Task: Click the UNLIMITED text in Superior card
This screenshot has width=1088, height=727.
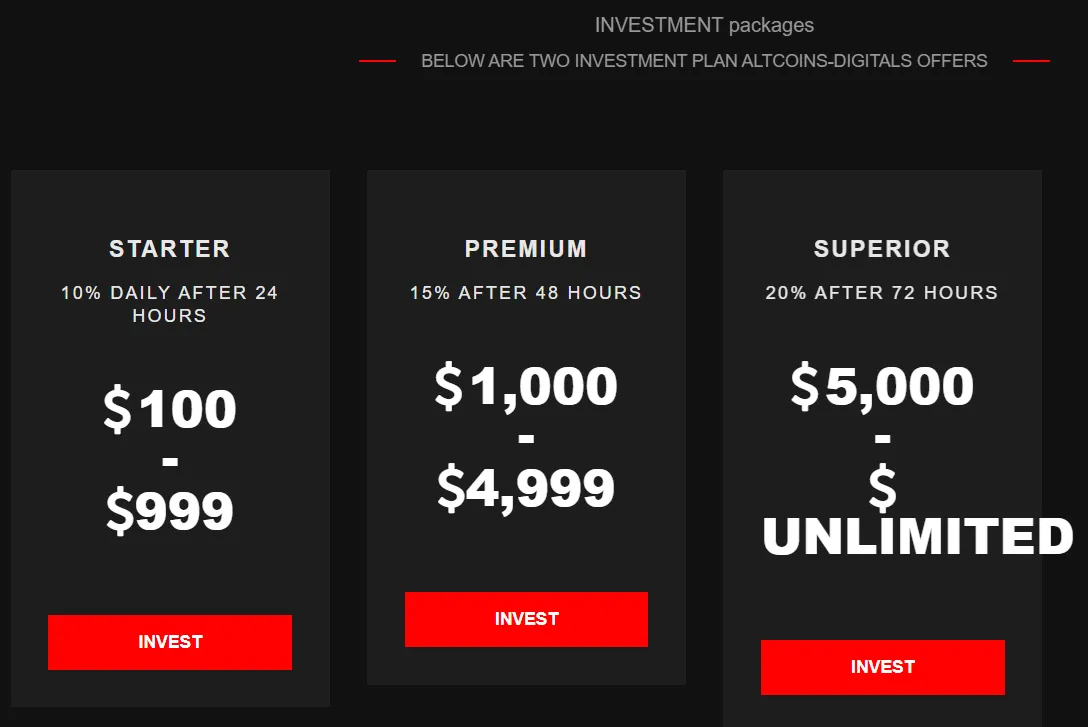Action: 918,537
